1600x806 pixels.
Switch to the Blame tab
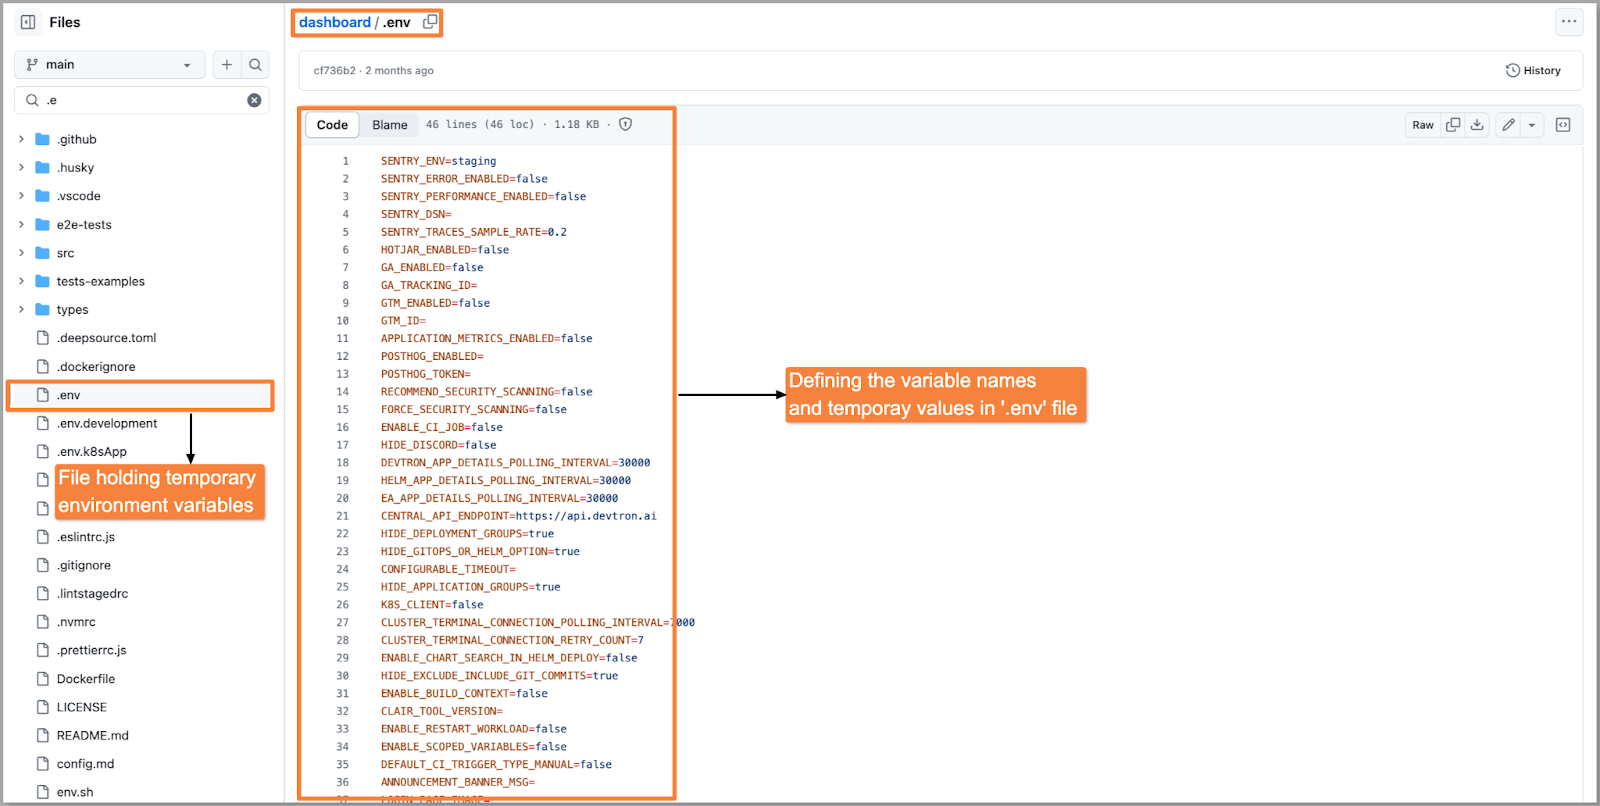click(x=390, y=125)
